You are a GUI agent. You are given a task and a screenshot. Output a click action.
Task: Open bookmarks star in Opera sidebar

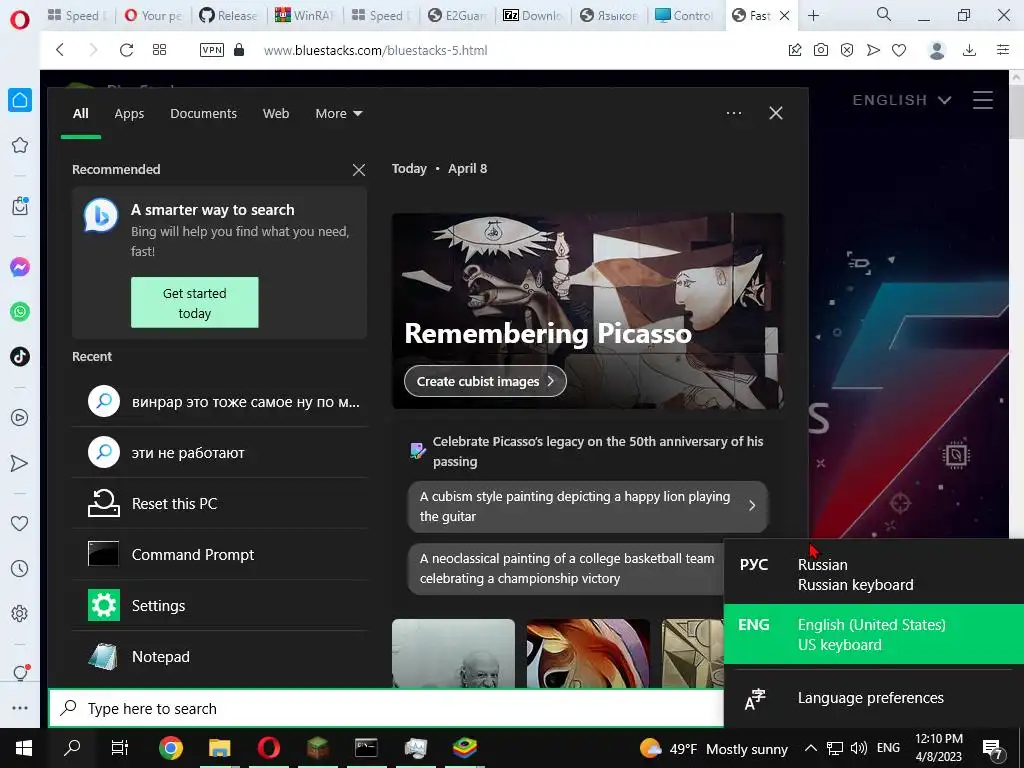pos(20,145)
